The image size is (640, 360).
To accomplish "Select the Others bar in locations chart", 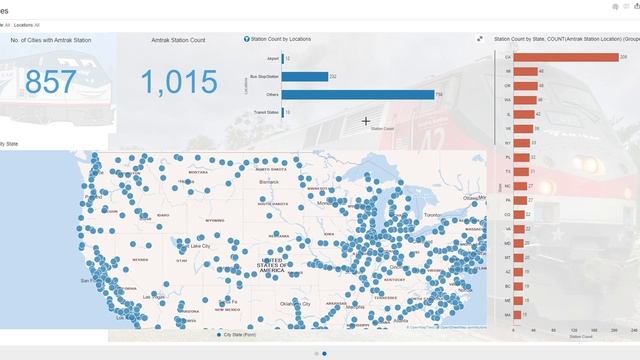I will click(x=358, y=95).
